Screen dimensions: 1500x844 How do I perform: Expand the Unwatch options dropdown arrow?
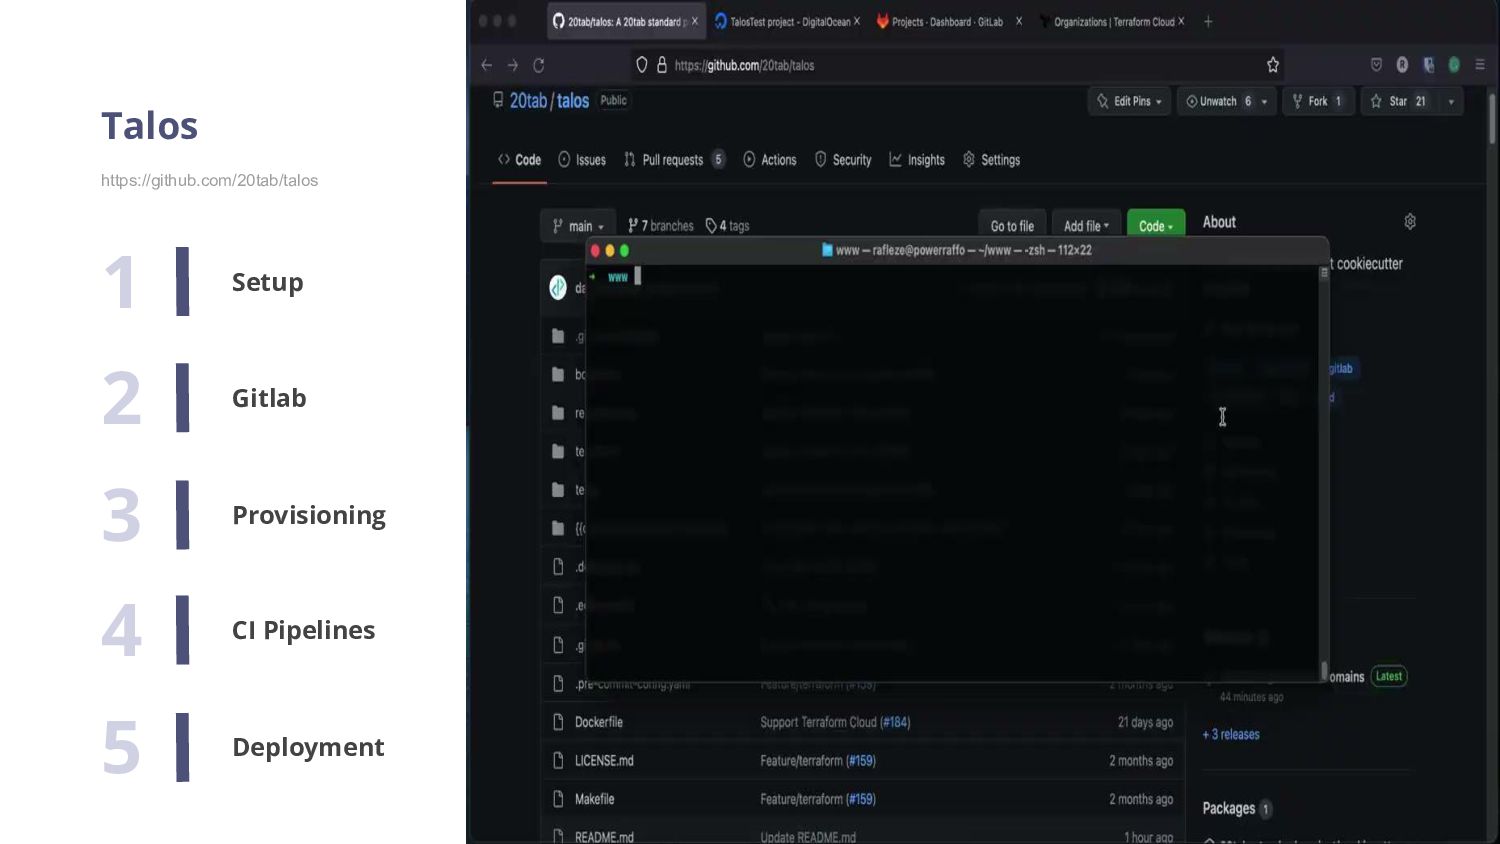[x=1265, y=101]
